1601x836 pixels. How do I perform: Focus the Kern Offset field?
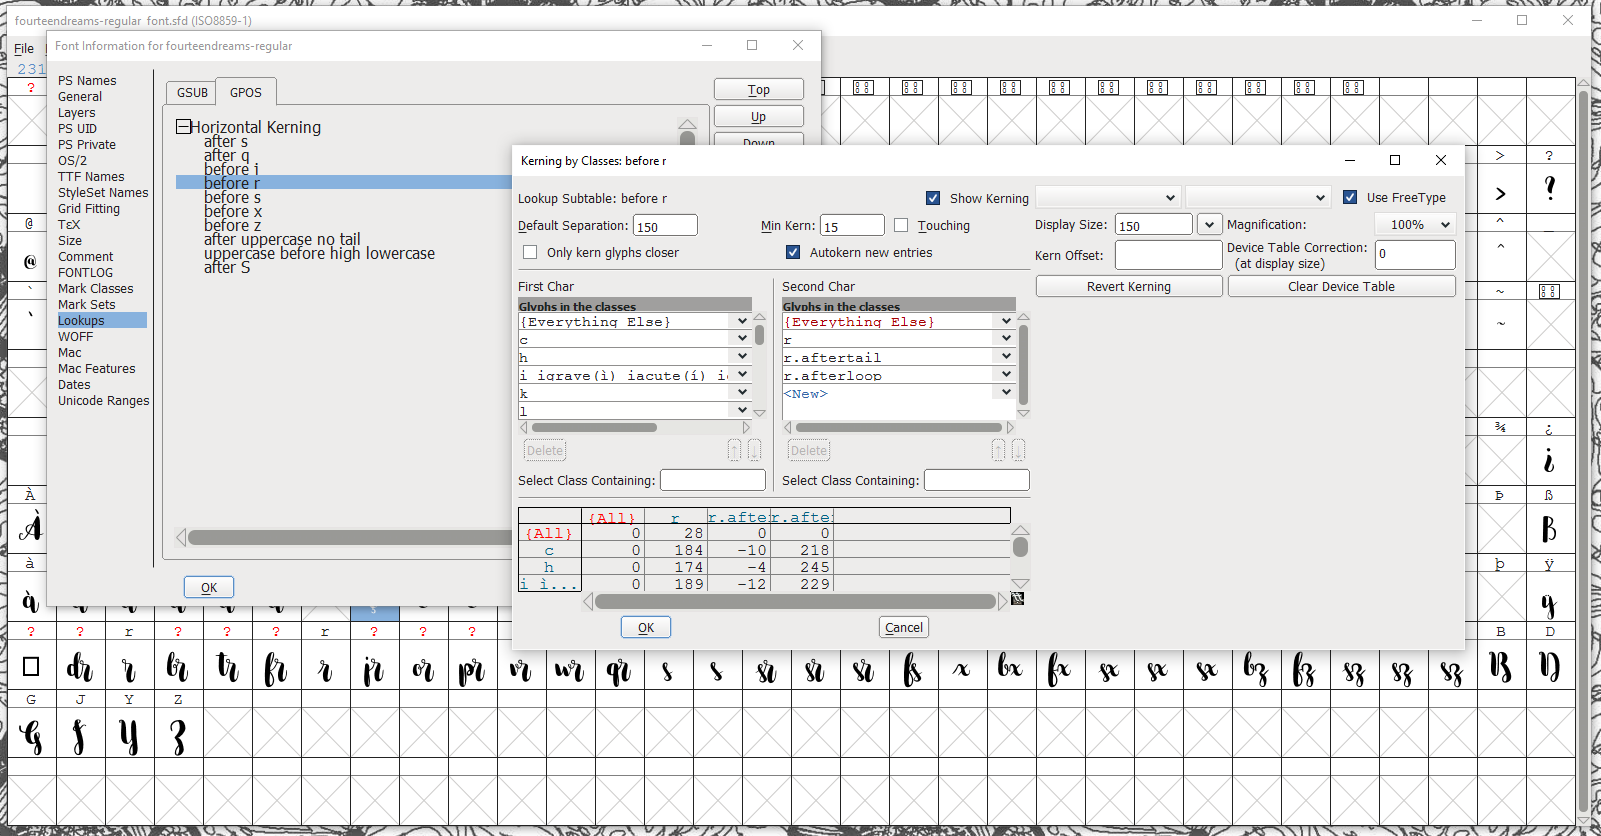[x=1168, y=256]
